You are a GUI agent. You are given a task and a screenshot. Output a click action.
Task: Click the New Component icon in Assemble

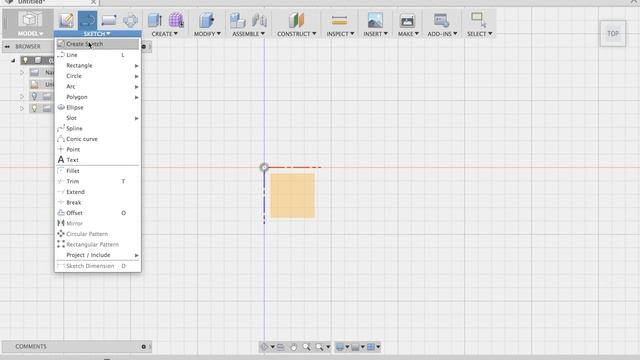[237, 20]
